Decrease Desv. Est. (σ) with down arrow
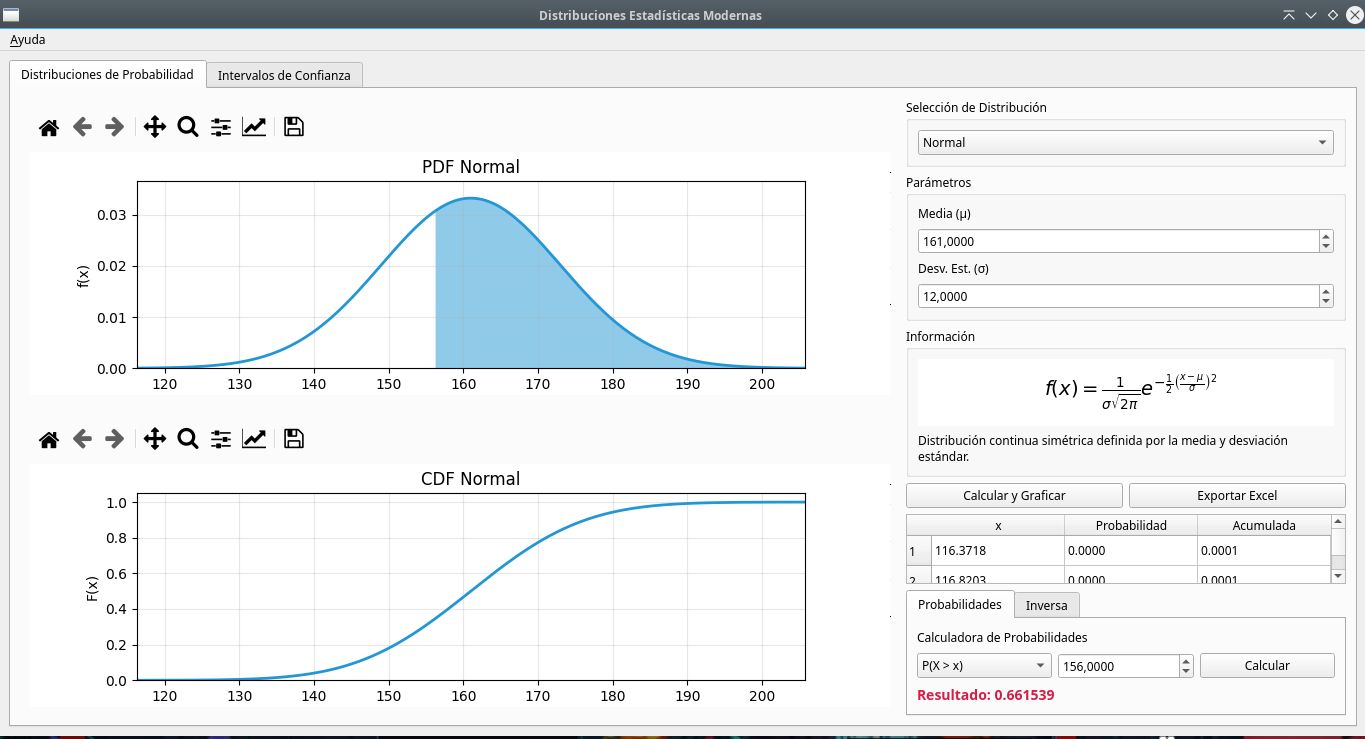Screen dimensions: 1365x739 click(1326, 302)
